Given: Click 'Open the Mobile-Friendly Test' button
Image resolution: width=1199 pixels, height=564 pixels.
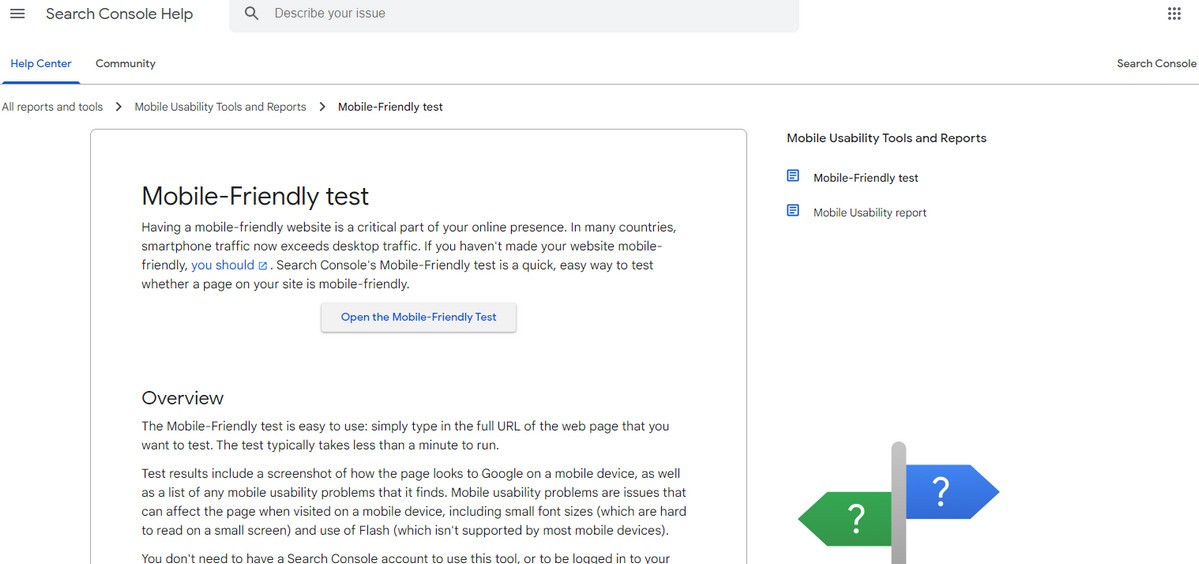Looking at the screenshot, I should [x=418, y=317].
